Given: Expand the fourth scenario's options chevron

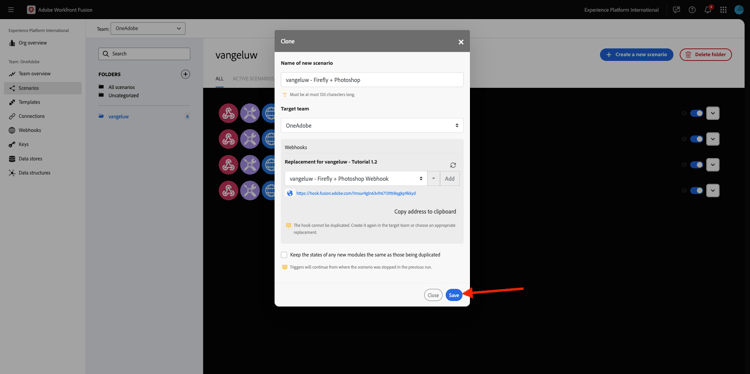Looking at the screenshot, I should [x=713, y=191].
